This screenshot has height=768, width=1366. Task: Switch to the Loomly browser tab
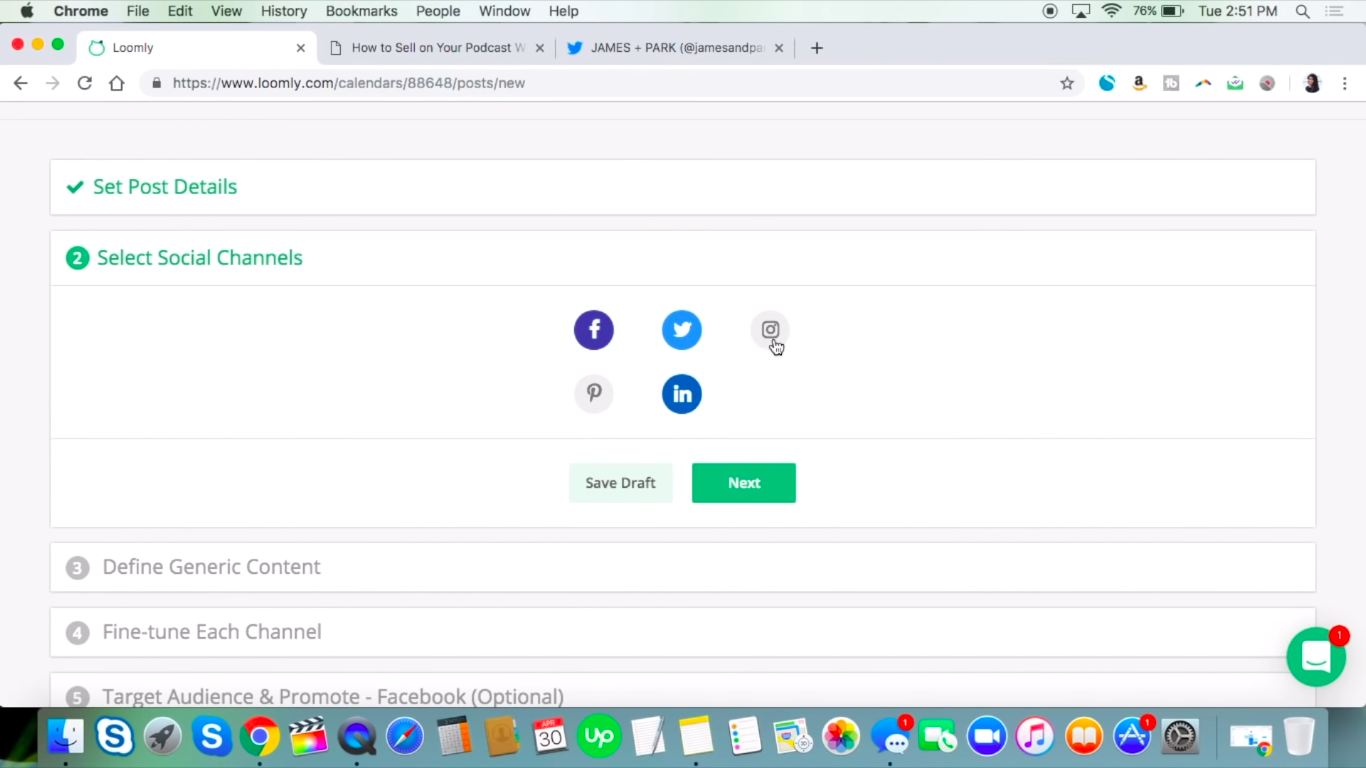click(197, 48)
